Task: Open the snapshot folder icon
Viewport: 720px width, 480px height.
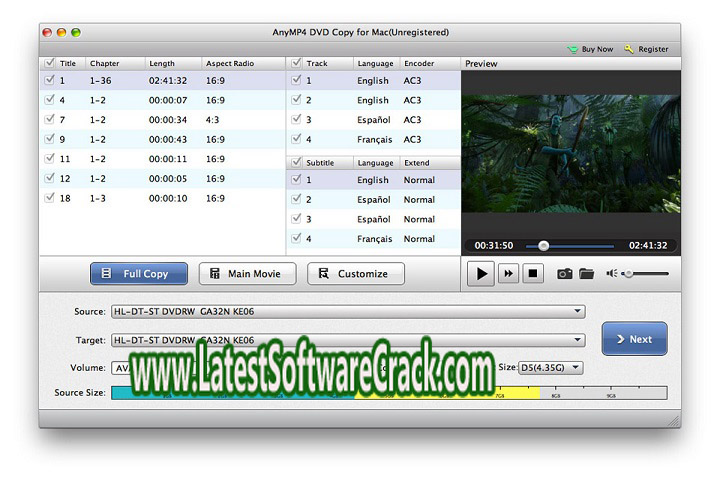Action: (x=587, y=273)
